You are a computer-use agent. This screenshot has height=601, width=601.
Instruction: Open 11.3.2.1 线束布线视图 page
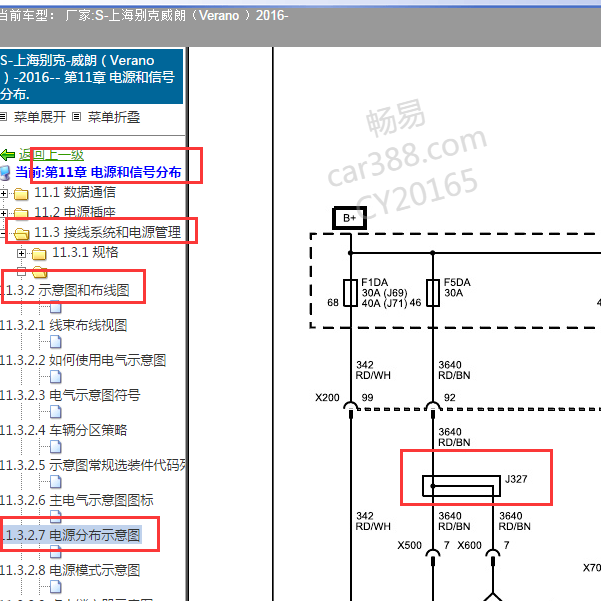[64, 325]
